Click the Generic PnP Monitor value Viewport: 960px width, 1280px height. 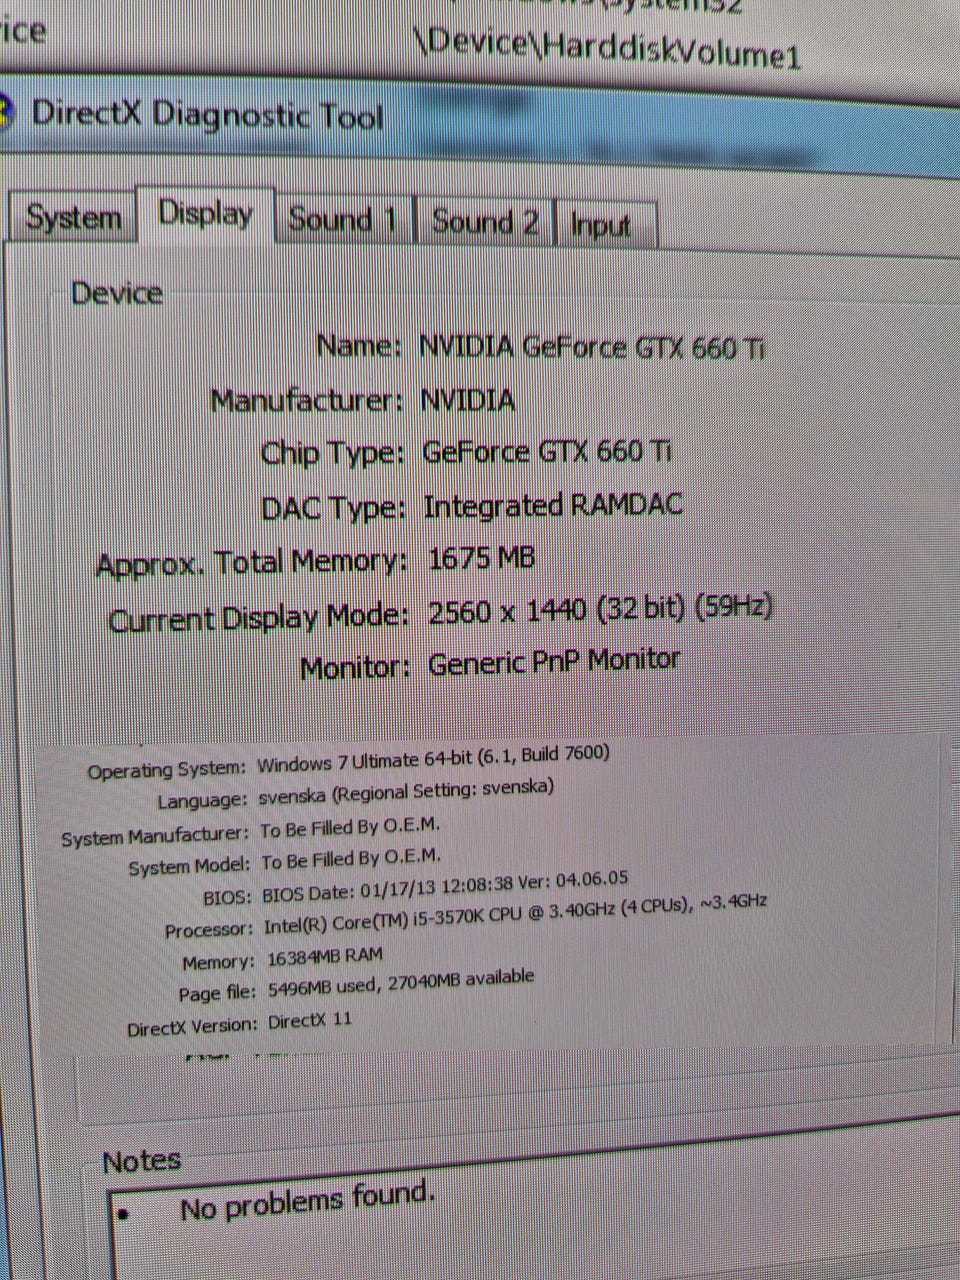554,661
